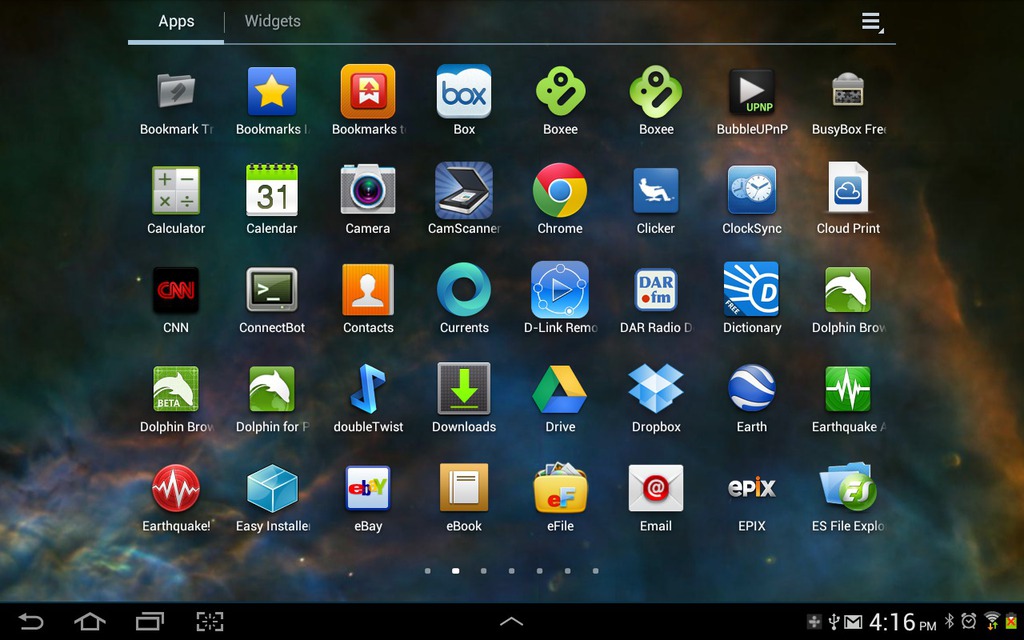Launch Dolphin Browser Beta app

click(176, 389)
